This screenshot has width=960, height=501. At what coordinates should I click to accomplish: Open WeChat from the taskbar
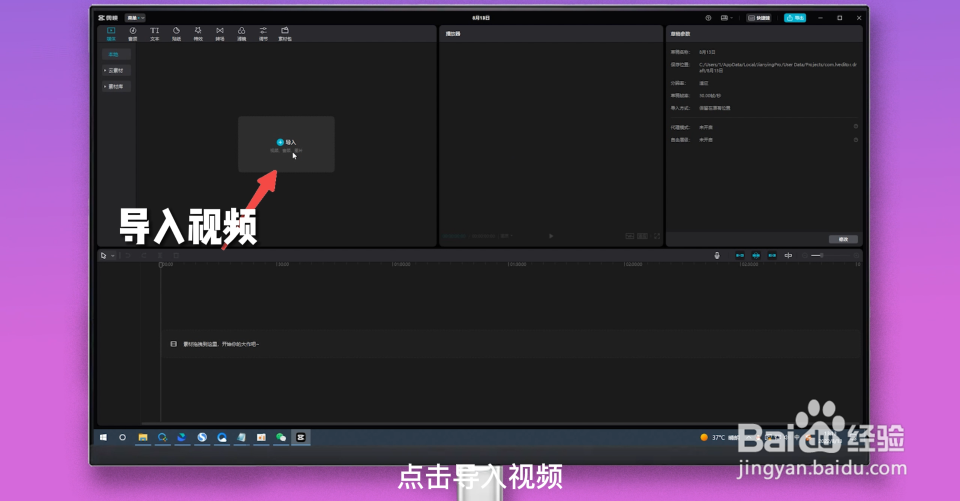coord(281,437)
